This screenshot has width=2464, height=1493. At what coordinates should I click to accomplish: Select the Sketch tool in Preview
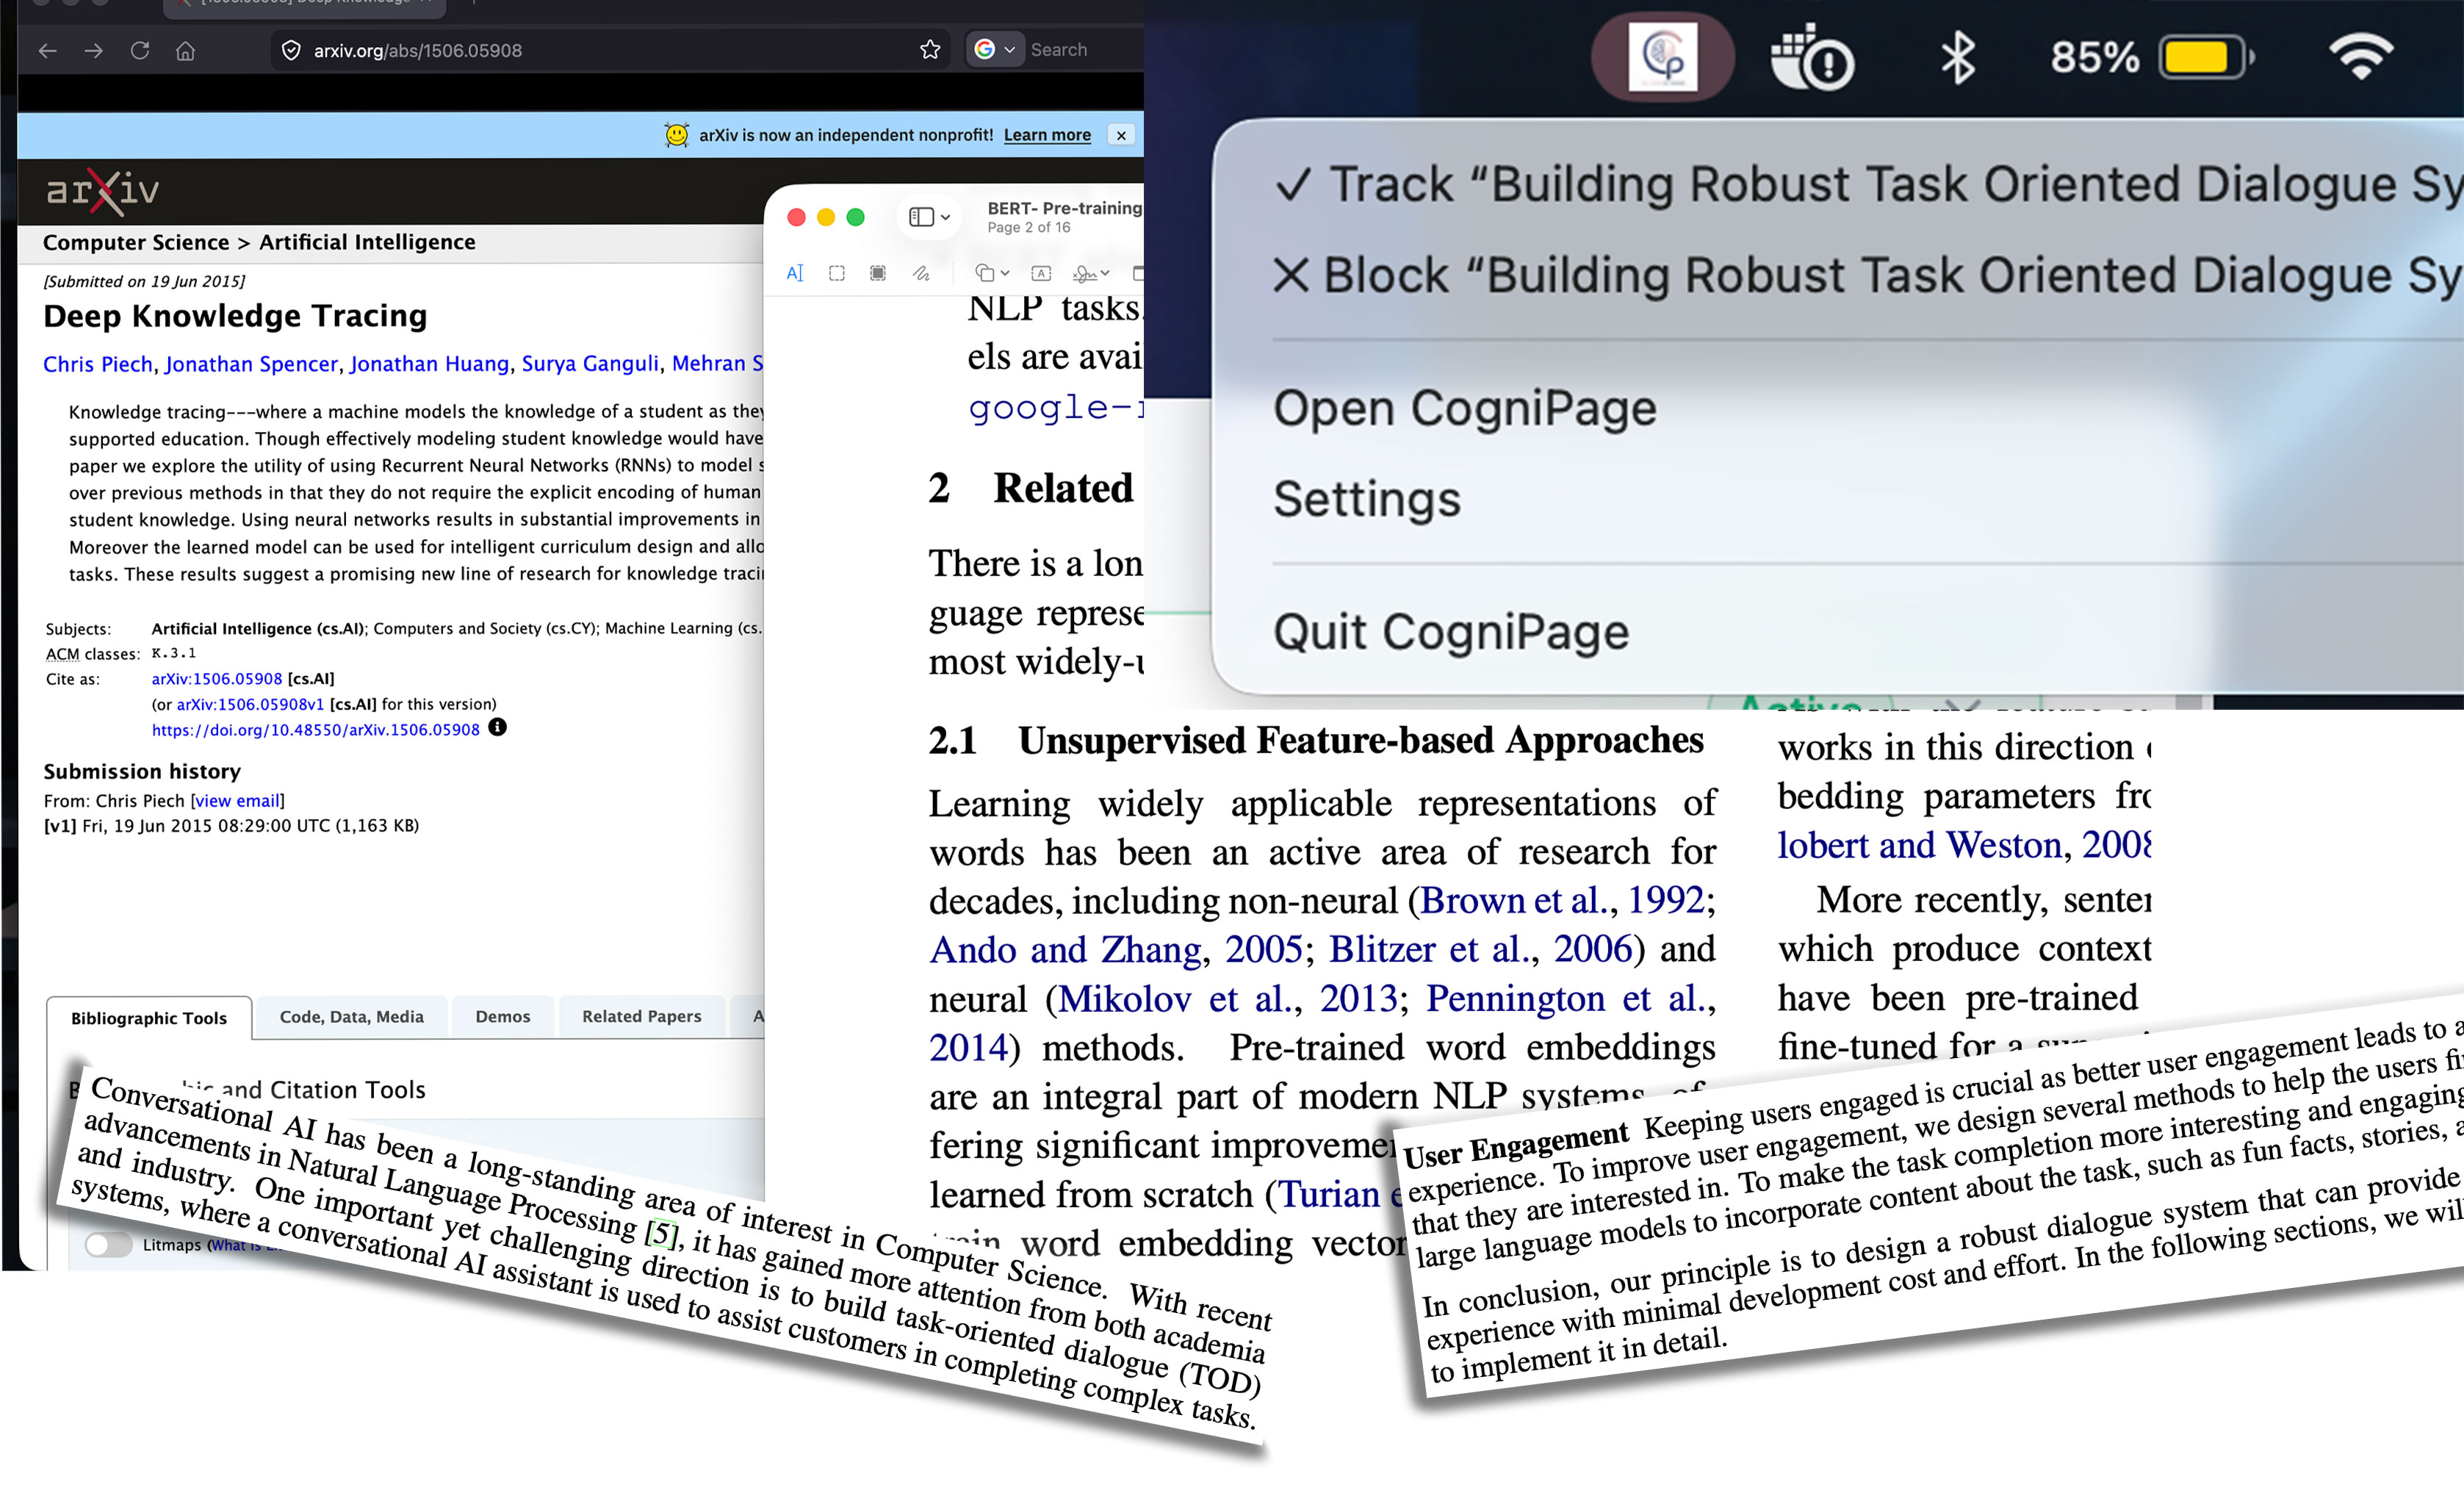(921, 273)
